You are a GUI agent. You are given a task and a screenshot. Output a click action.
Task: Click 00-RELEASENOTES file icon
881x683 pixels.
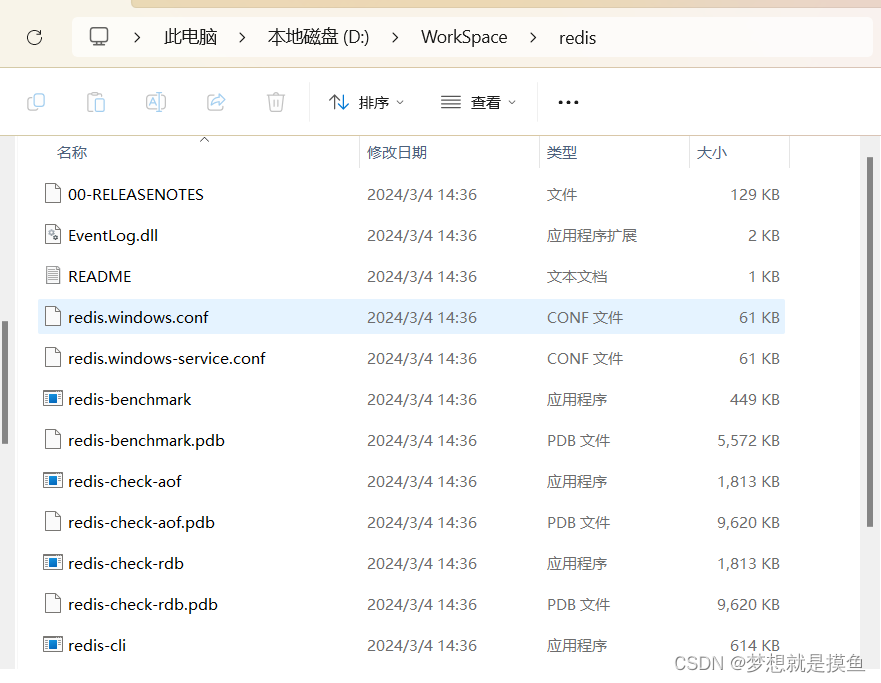pos(53,193)
